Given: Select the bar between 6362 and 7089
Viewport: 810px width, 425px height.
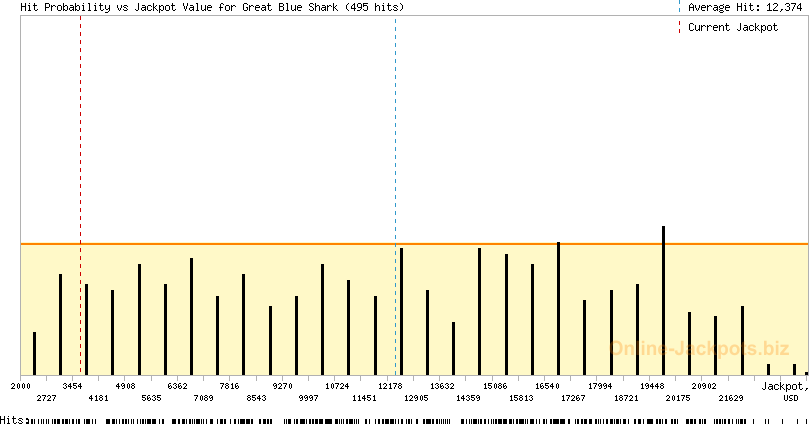Looking at the screenshot, I should coord(191,316).
